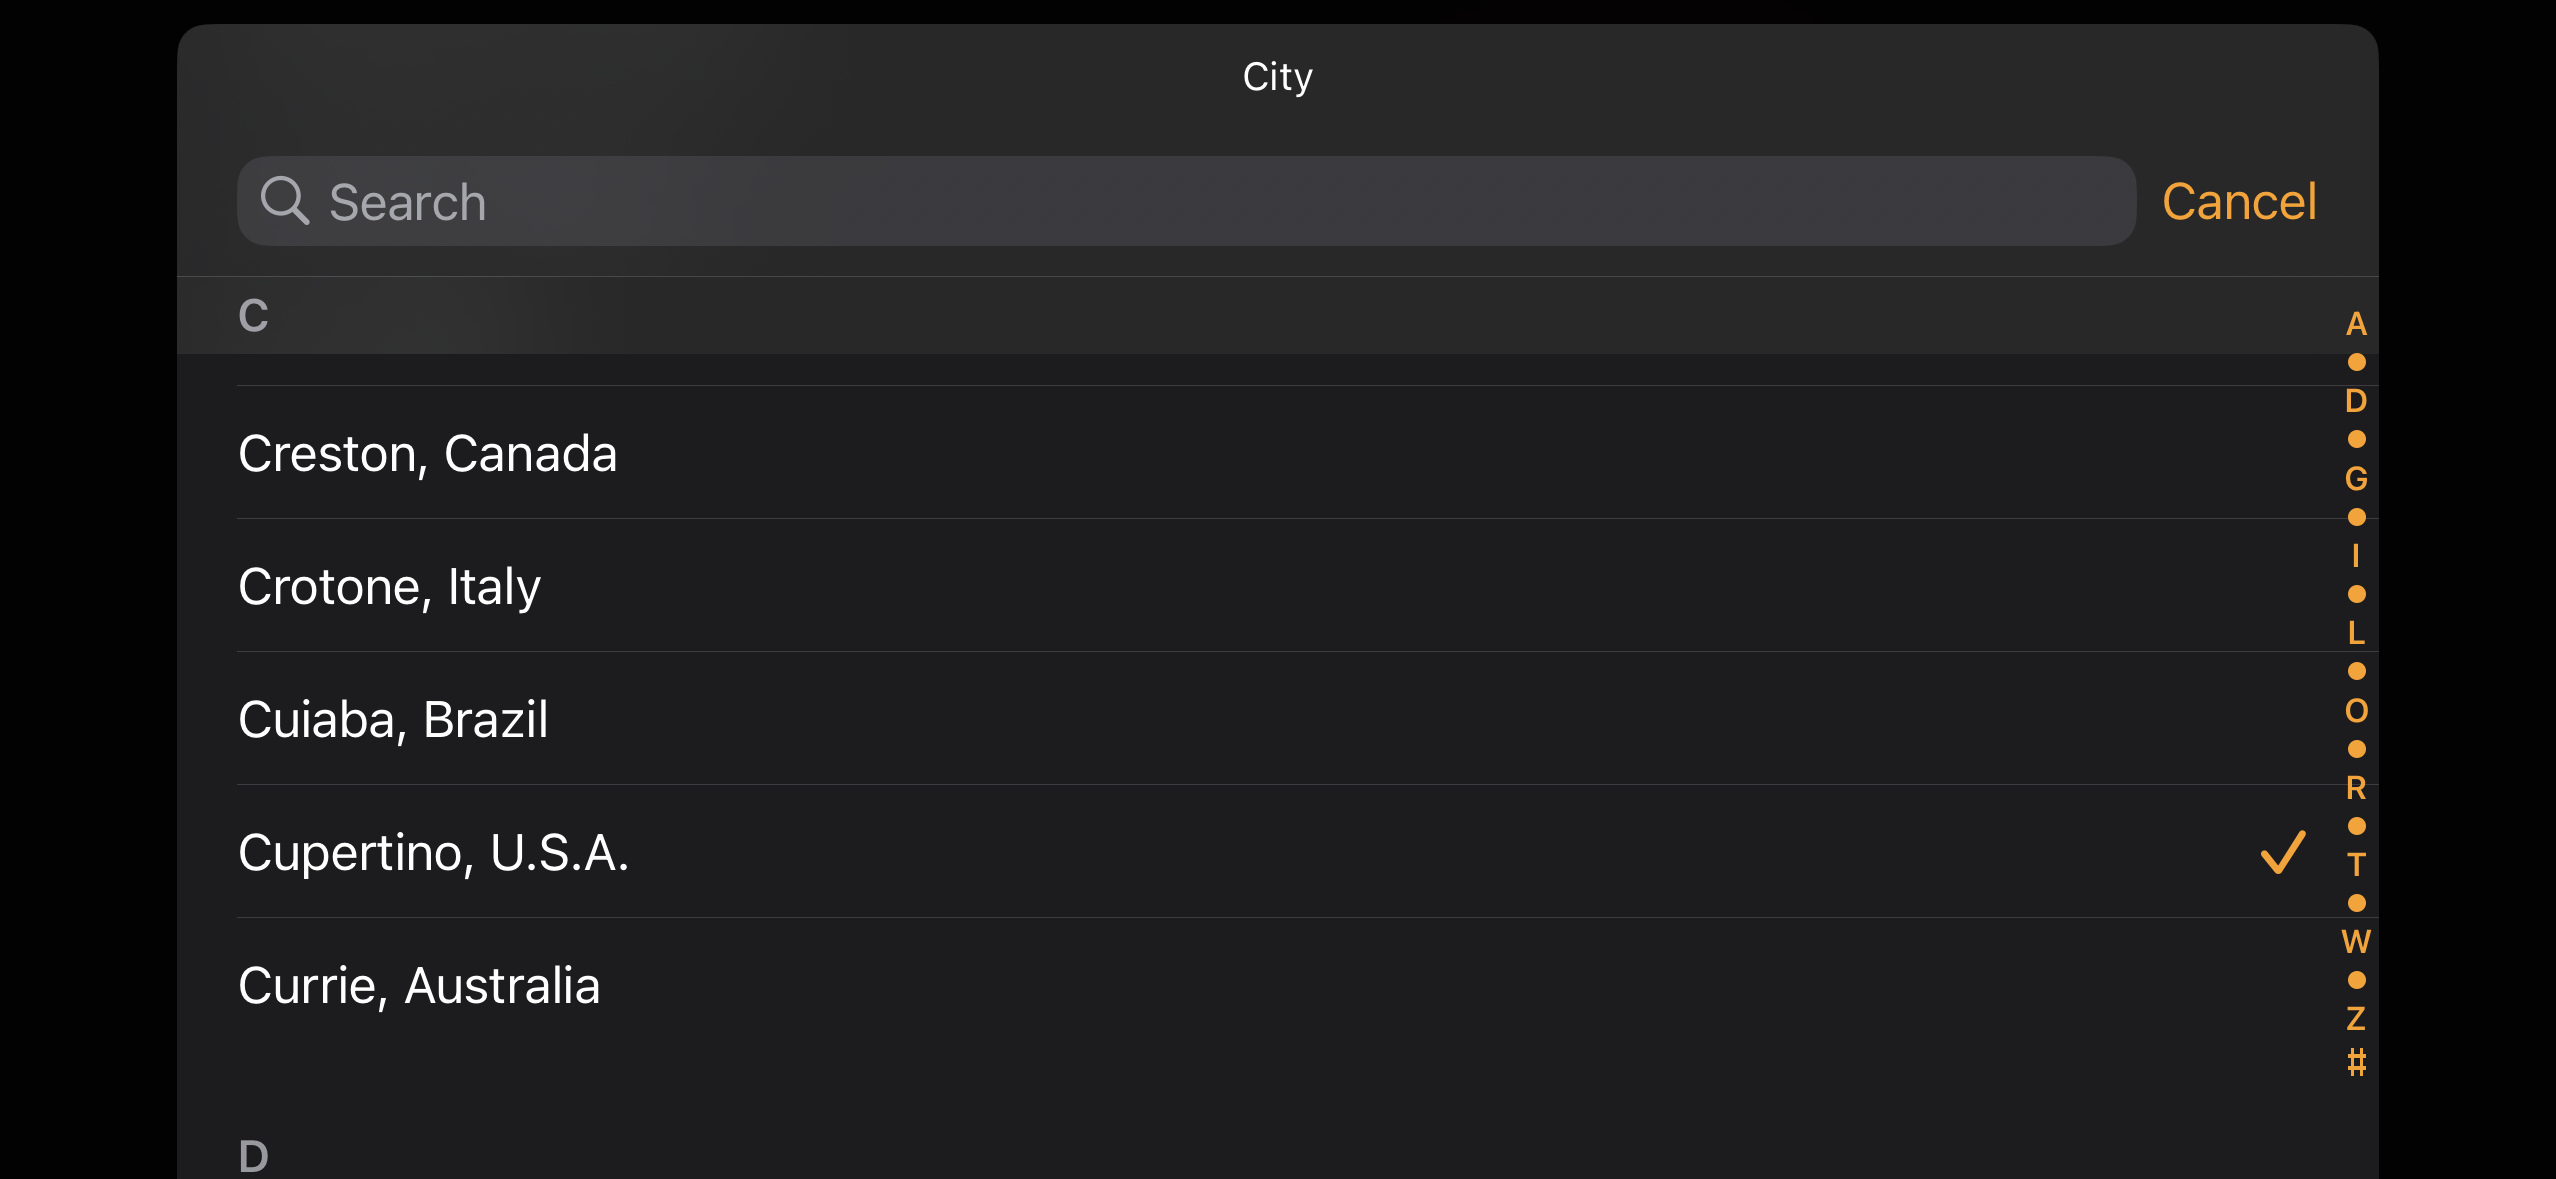Jump to letter G in index
Screen dimensions: 2556x1179
(2356, 478)
